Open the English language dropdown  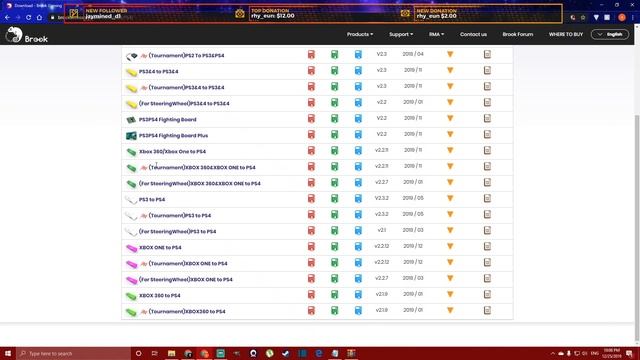pos(610,34)
